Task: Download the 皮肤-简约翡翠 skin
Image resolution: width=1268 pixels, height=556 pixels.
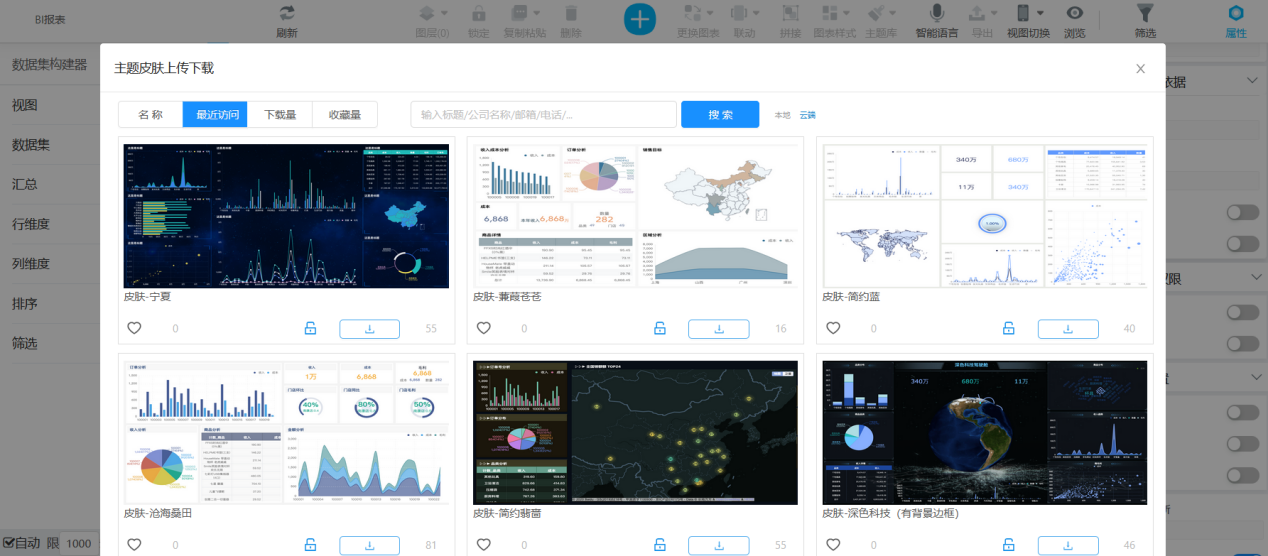Action: tap(718, 546)
